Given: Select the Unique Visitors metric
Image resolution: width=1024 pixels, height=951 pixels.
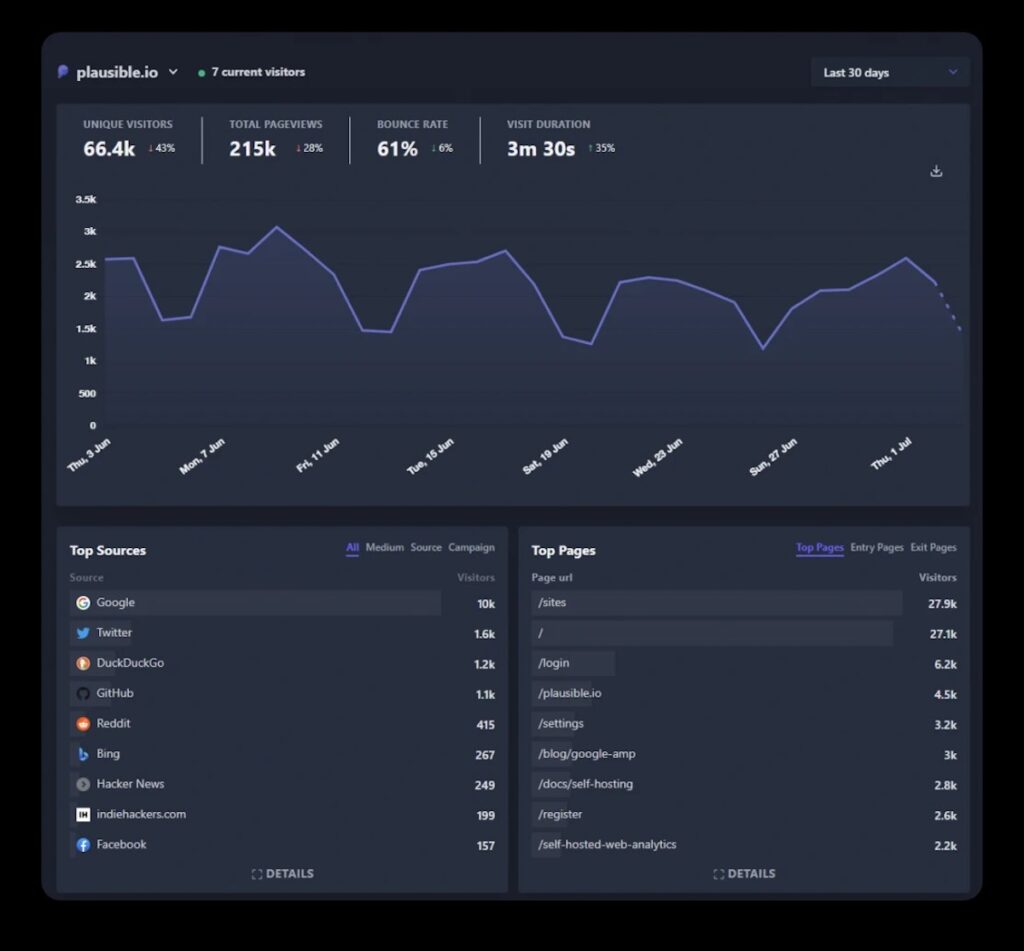Looking at the screenshot, I should [129, 139].
